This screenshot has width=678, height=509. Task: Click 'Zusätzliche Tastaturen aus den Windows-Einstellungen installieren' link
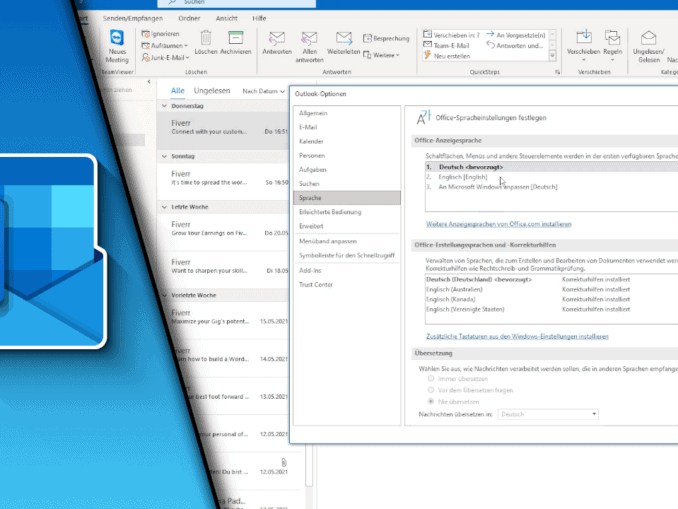(517, 336)
